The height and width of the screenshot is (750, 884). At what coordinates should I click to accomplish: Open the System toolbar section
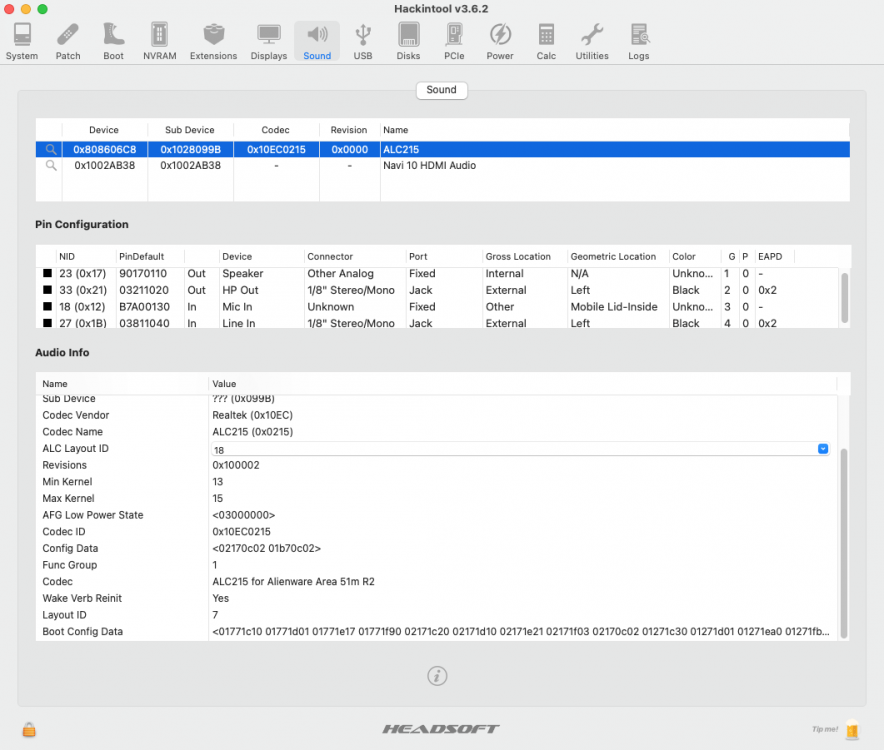(x=22, y=41)
